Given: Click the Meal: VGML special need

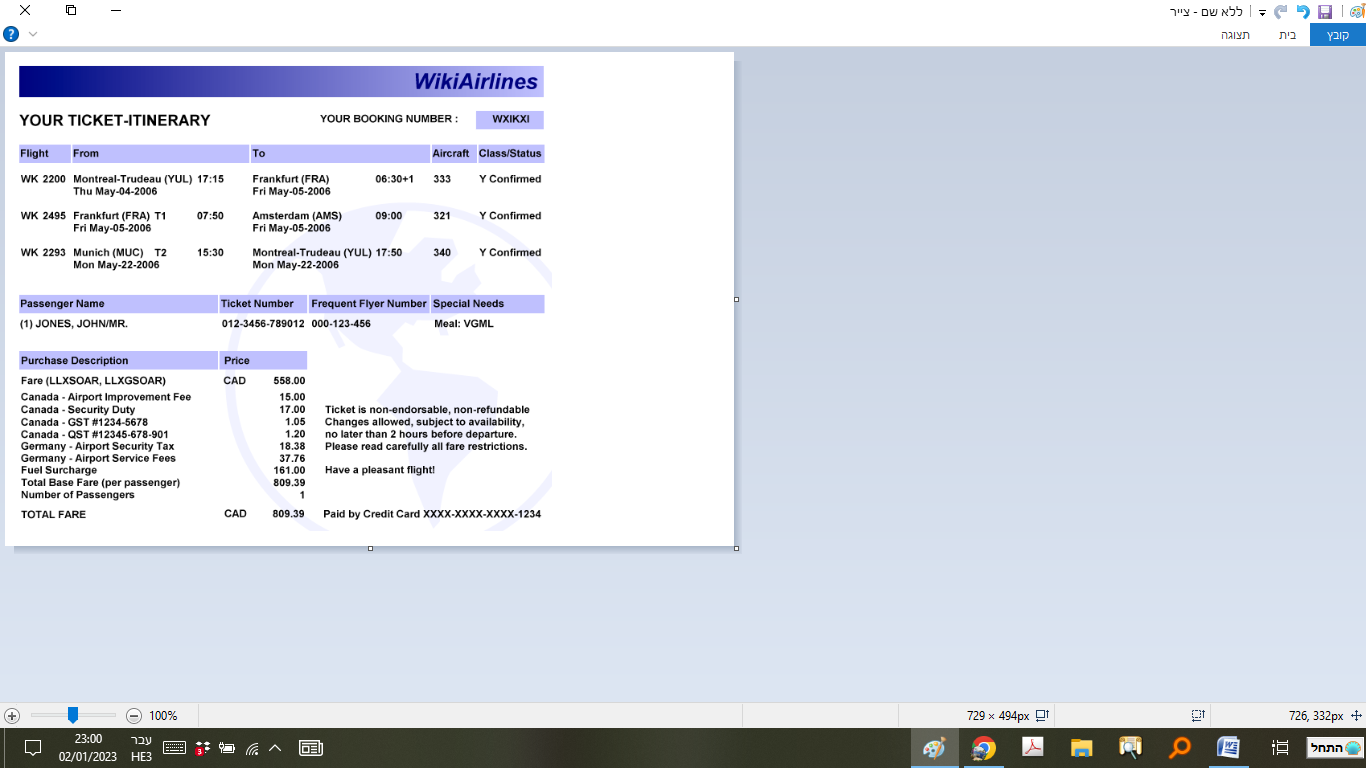Looking at the screenshot, I should click(464, 324).
